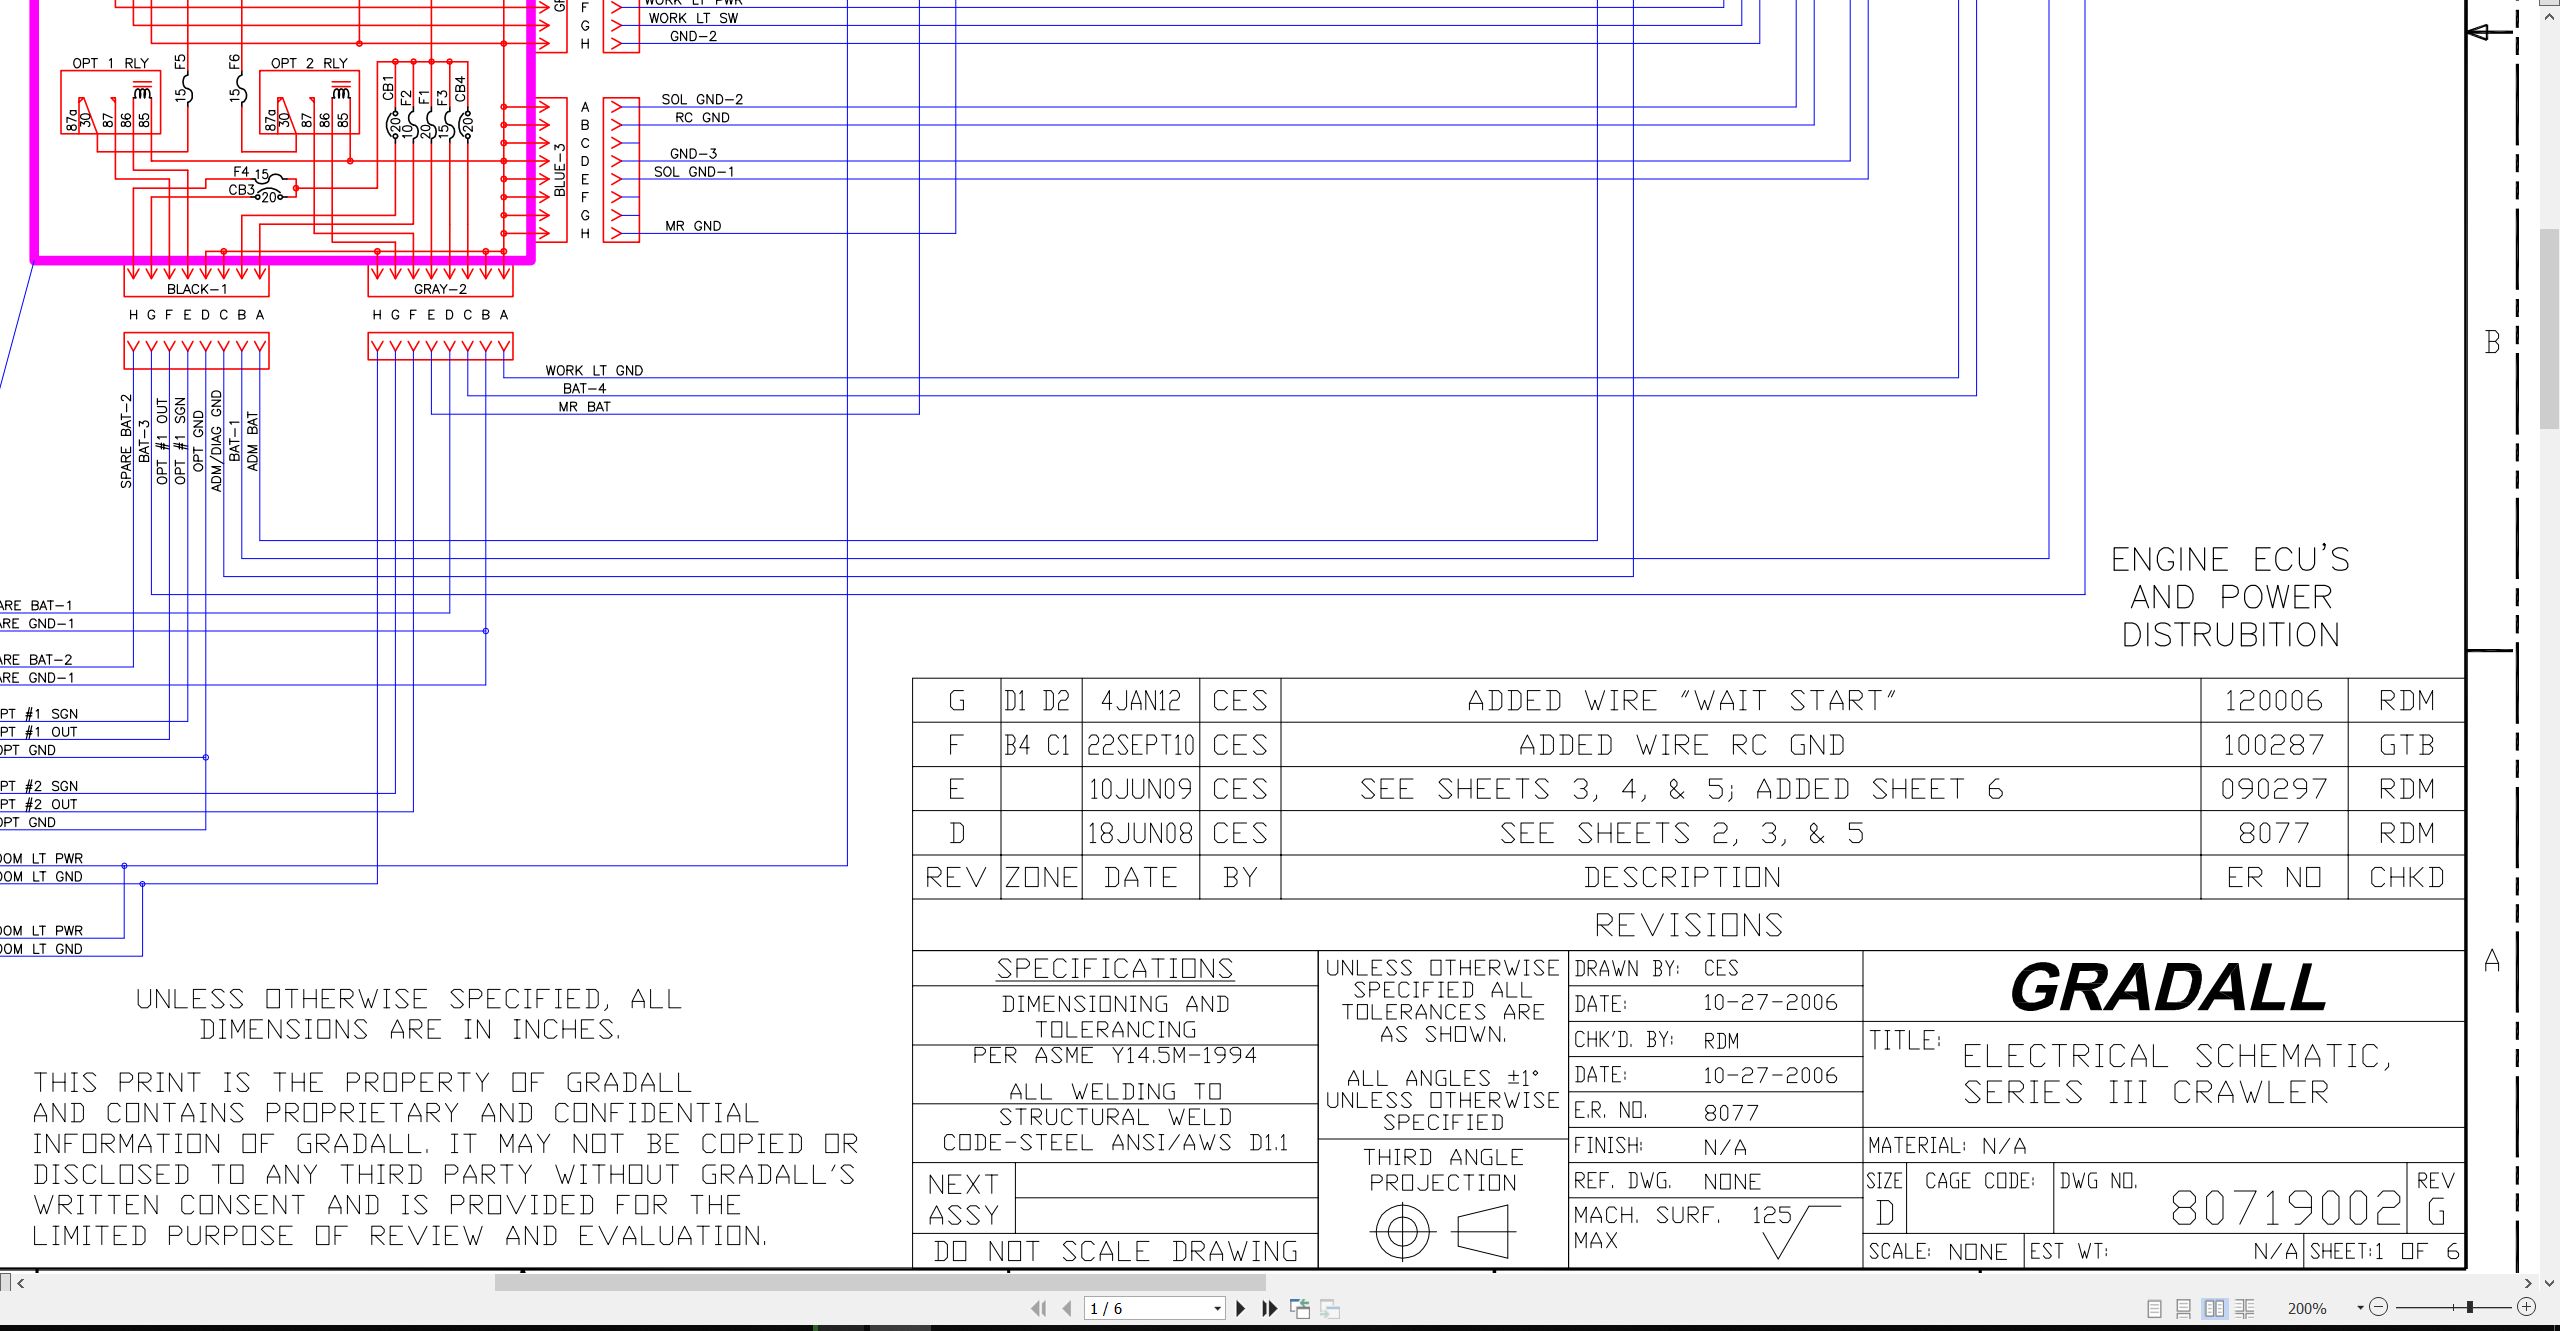This screenshot has height=1331, width=2560.
Task: Click the 'ADM BAT' vertical wire label
Action: 252,441
